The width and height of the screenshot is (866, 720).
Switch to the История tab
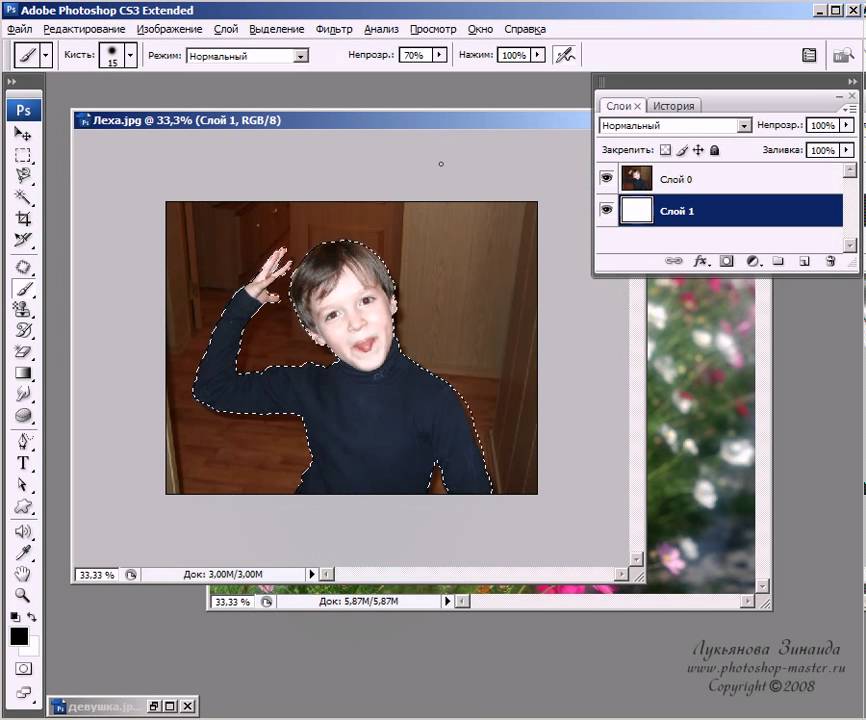point(674,105)
